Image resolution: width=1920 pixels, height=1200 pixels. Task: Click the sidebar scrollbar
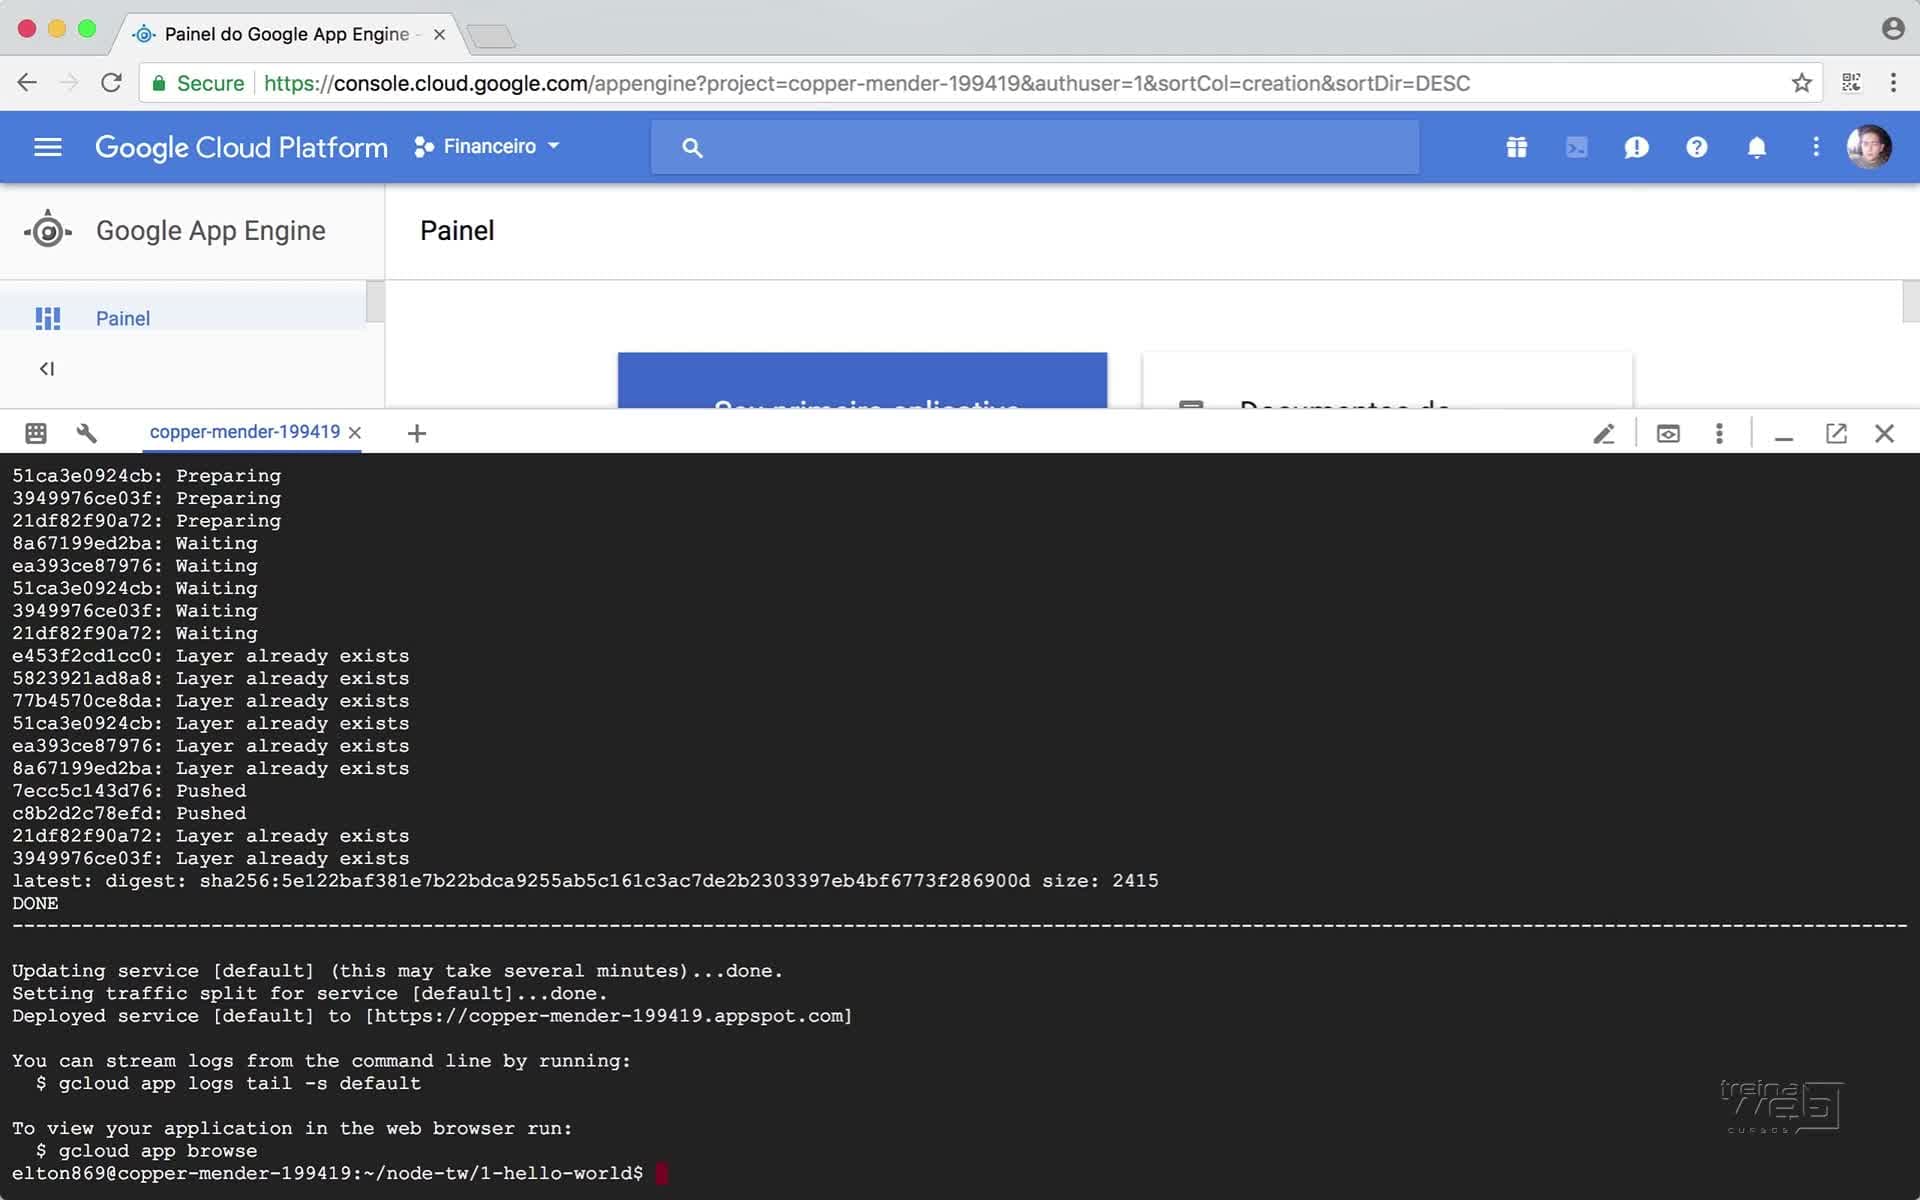pos(375,302)
